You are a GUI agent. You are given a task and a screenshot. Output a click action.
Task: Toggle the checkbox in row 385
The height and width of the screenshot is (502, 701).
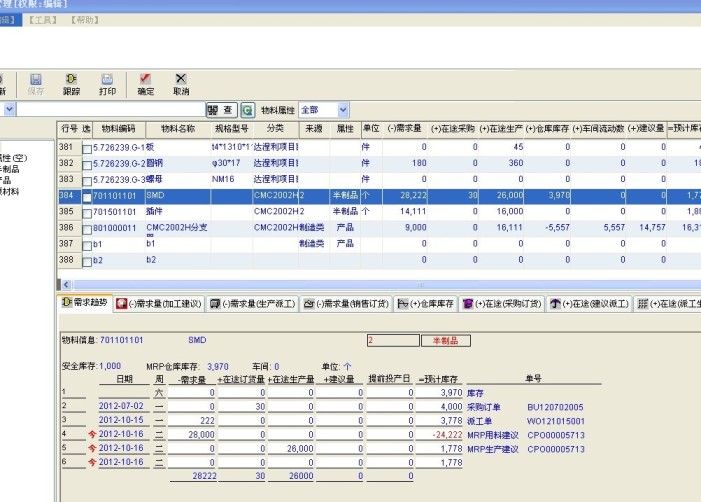click(87, 213)
